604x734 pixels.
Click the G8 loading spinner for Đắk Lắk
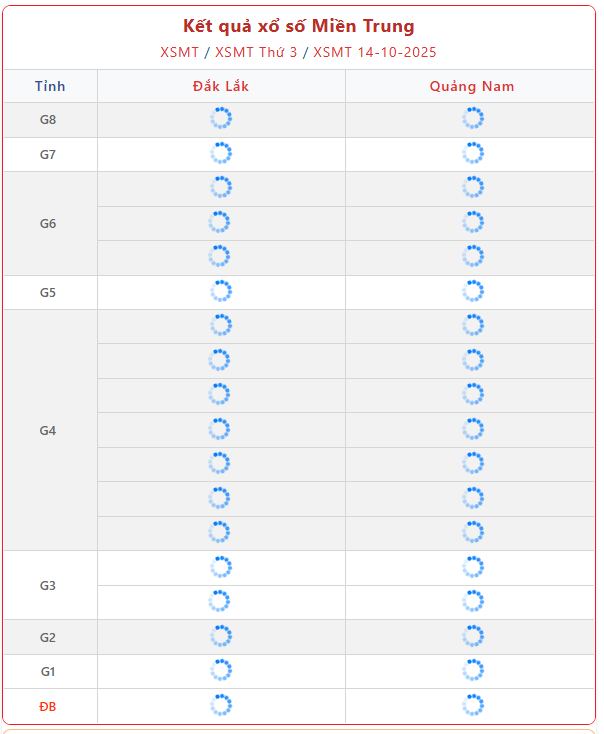pos(221,119)
